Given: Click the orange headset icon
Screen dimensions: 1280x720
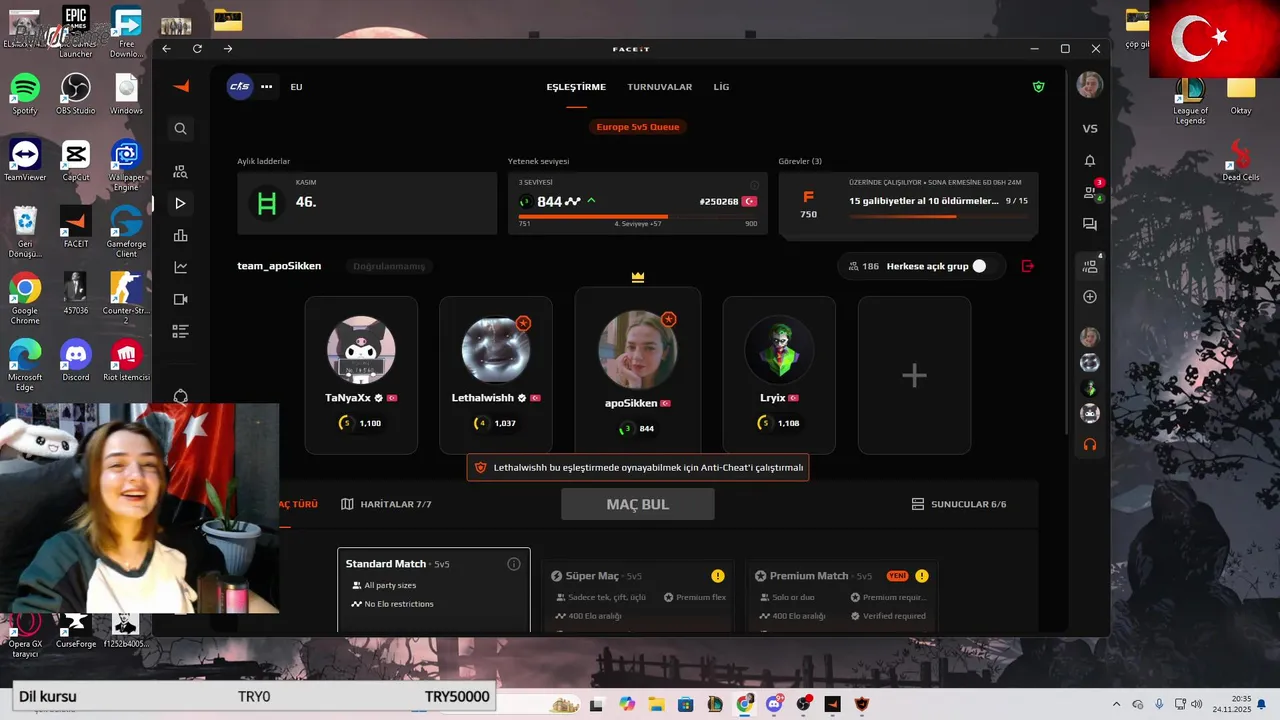Looking at the screenshot, I should click(x=1090, y=445).
